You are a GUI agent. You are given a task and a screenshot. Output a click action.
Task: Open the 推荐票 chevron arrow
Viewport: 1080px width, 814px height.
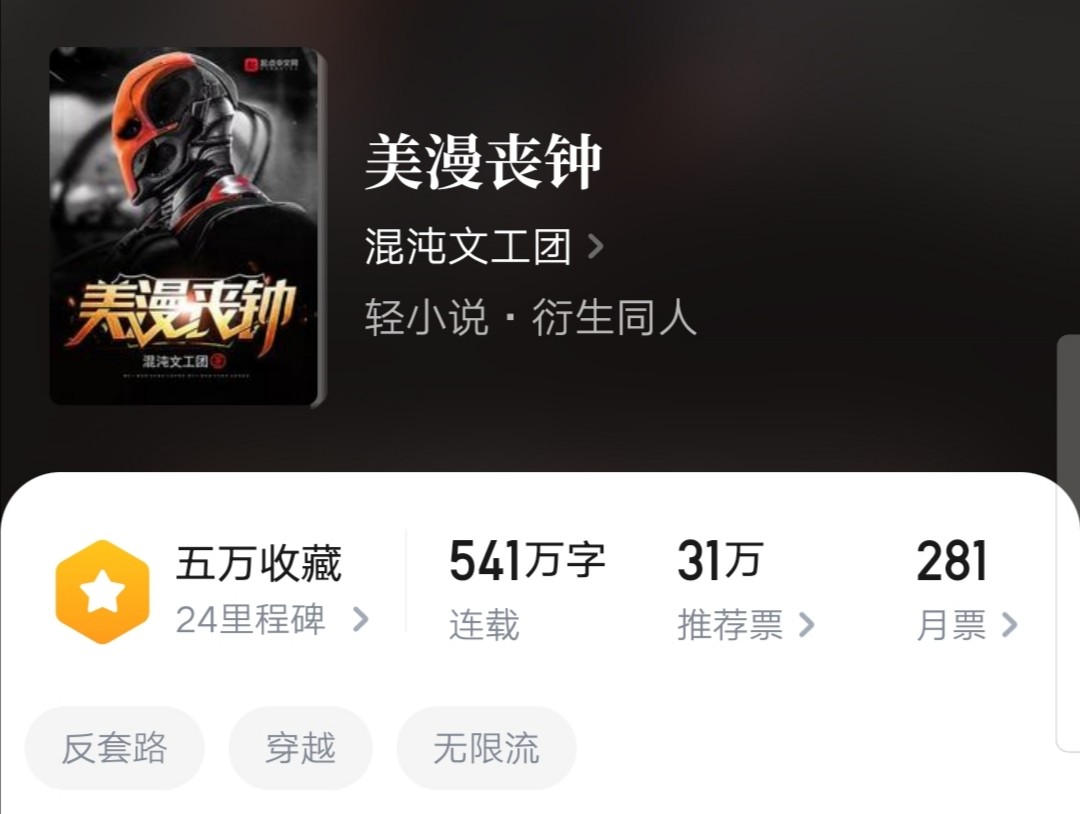point(807,625)
